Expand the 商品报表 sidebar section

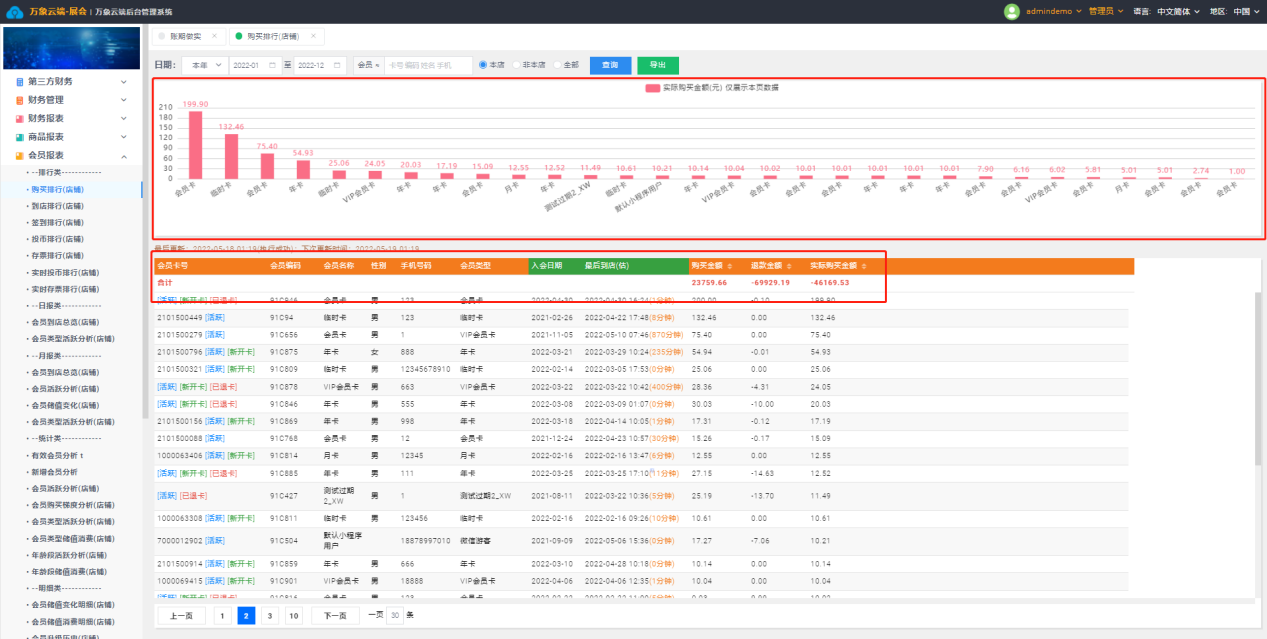click(x=124, y=137)
